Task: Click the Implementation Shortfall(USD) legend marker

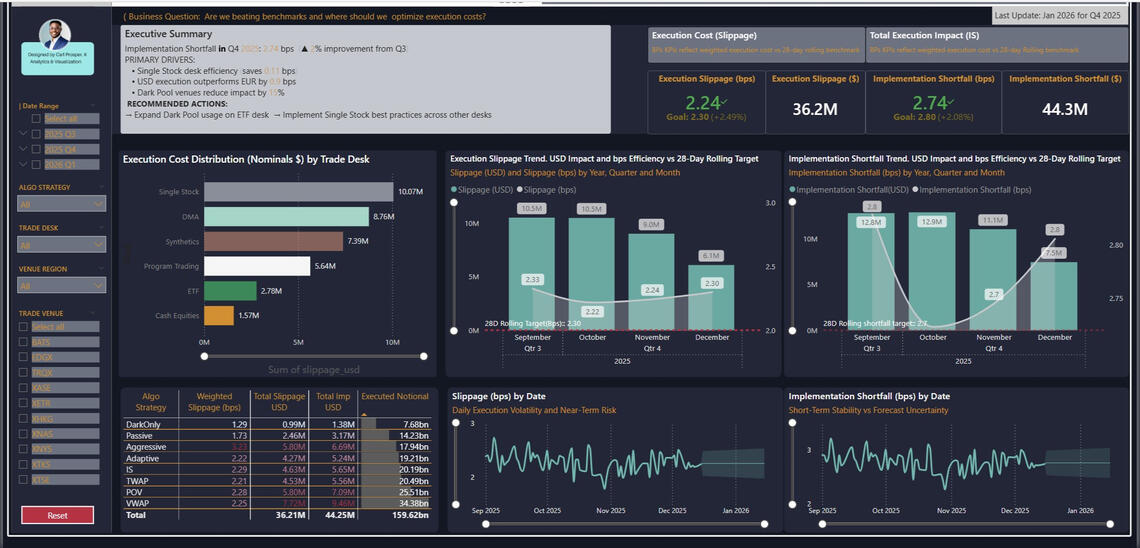Action: pyautogui.click(x=793, y=189)
